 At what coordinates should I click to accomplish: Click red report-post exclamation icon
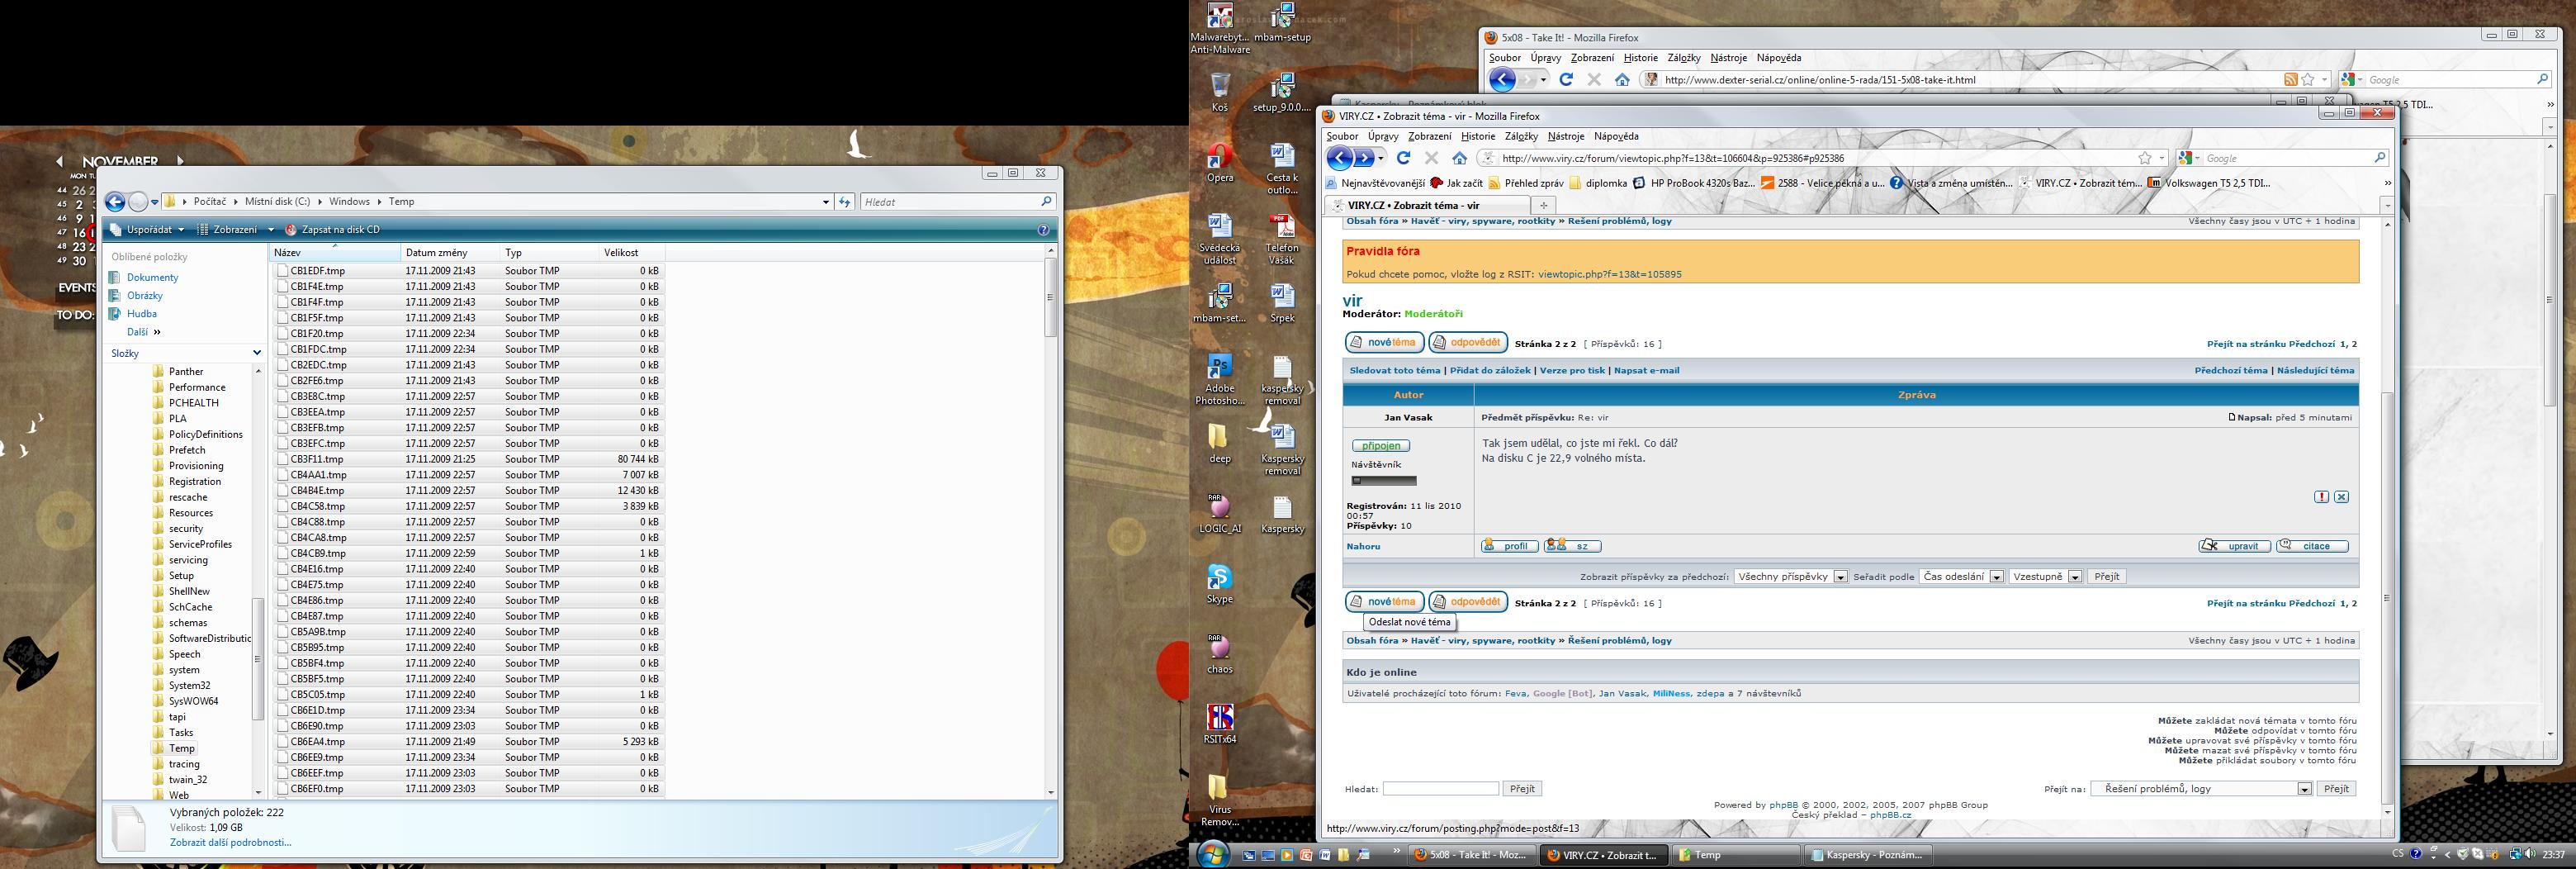point(2321,497)
